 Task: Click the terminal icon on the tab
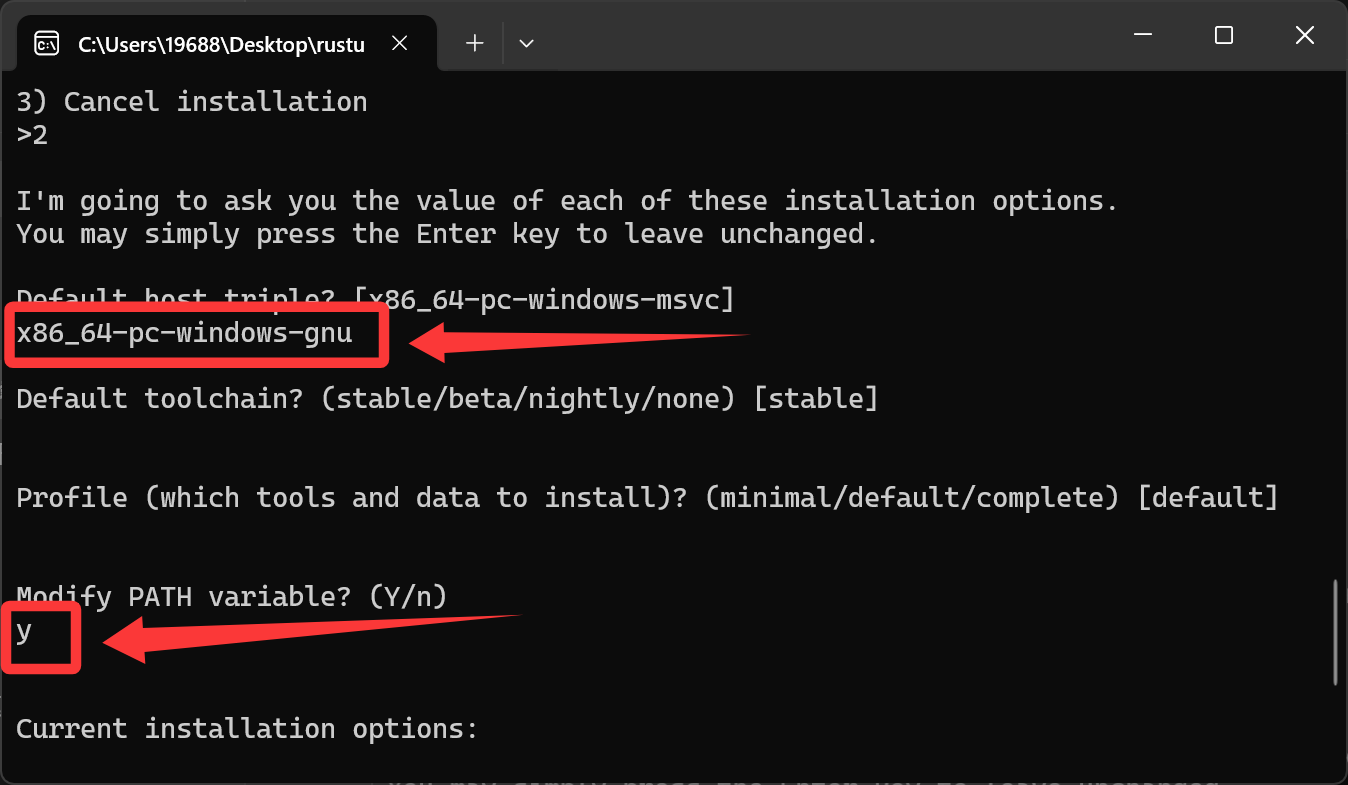point(46,44)
